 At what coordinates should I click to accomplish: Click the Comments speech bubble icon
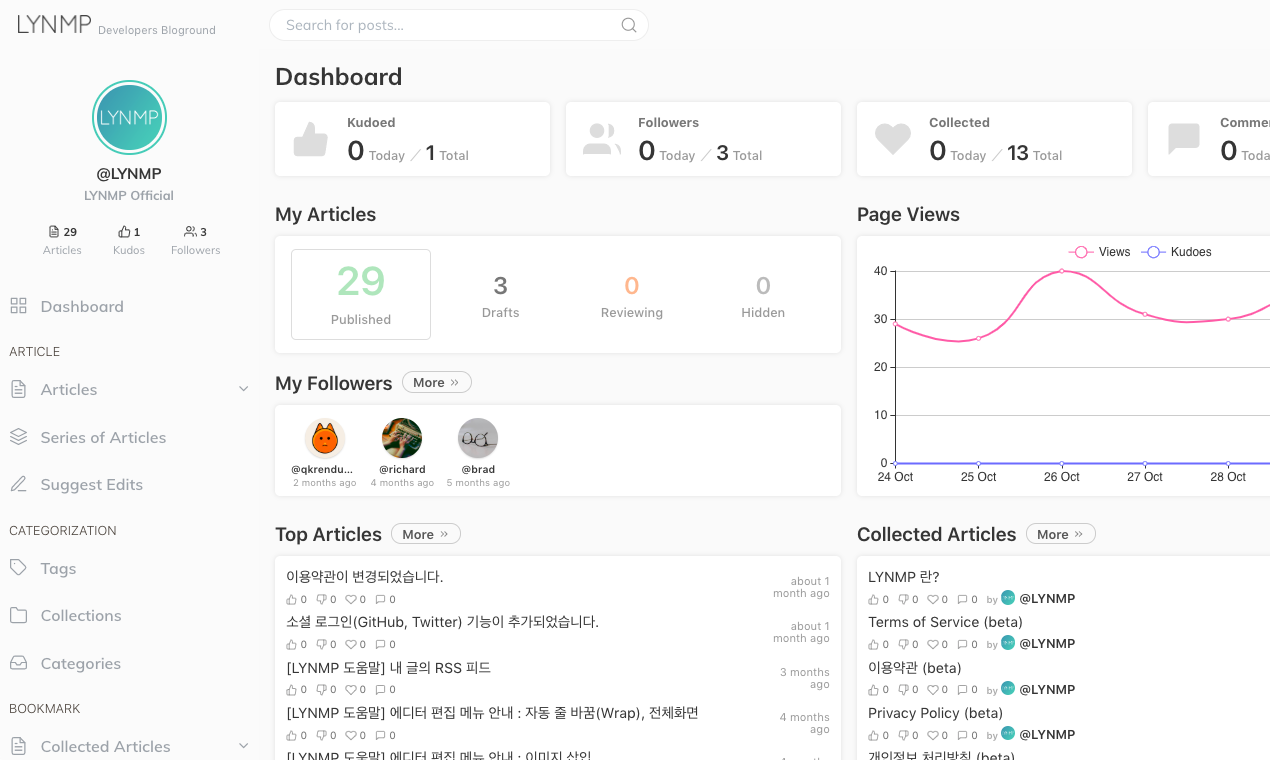tap(1184, 139)
